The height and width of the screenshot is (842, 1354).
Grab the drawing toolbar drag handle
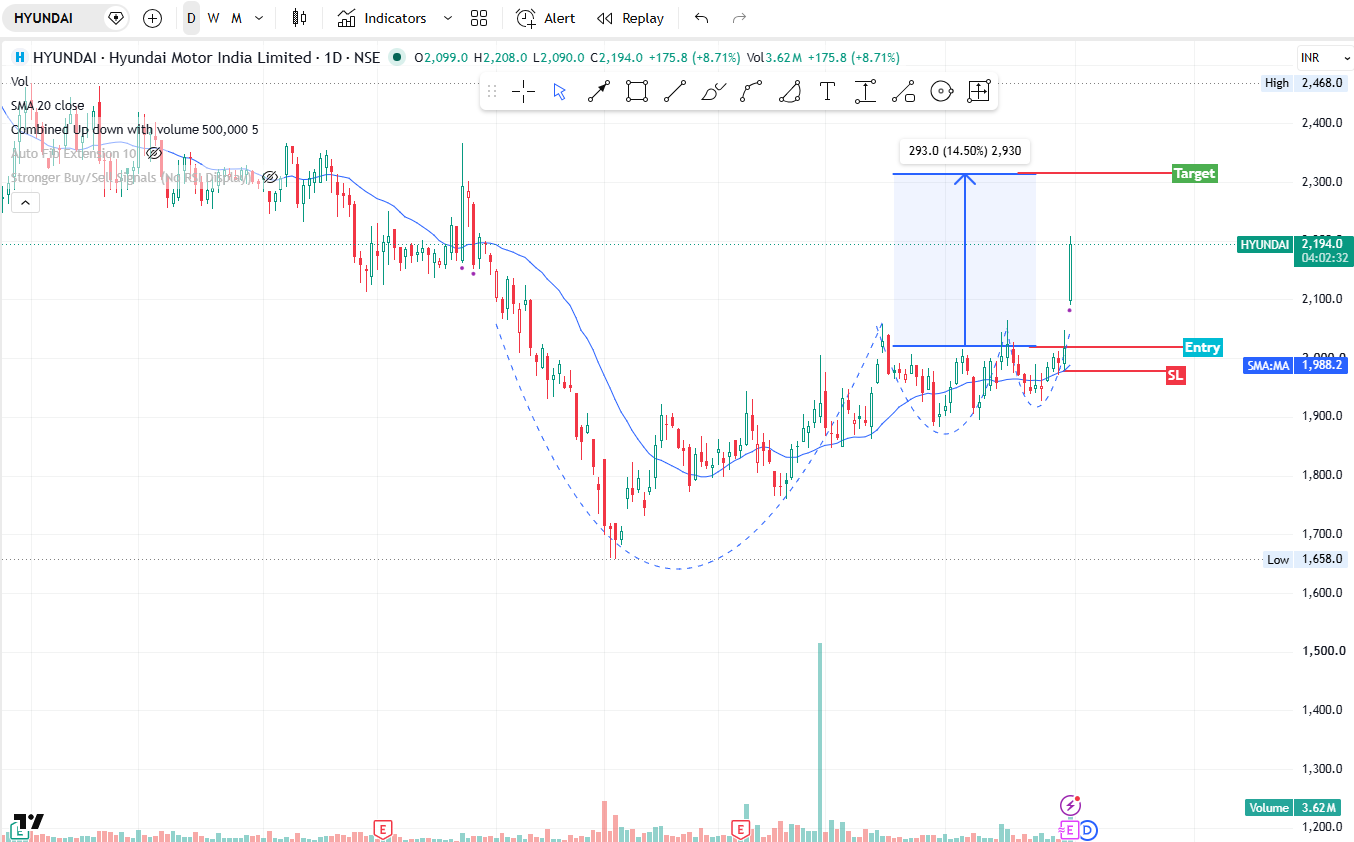tap(491, 92)
